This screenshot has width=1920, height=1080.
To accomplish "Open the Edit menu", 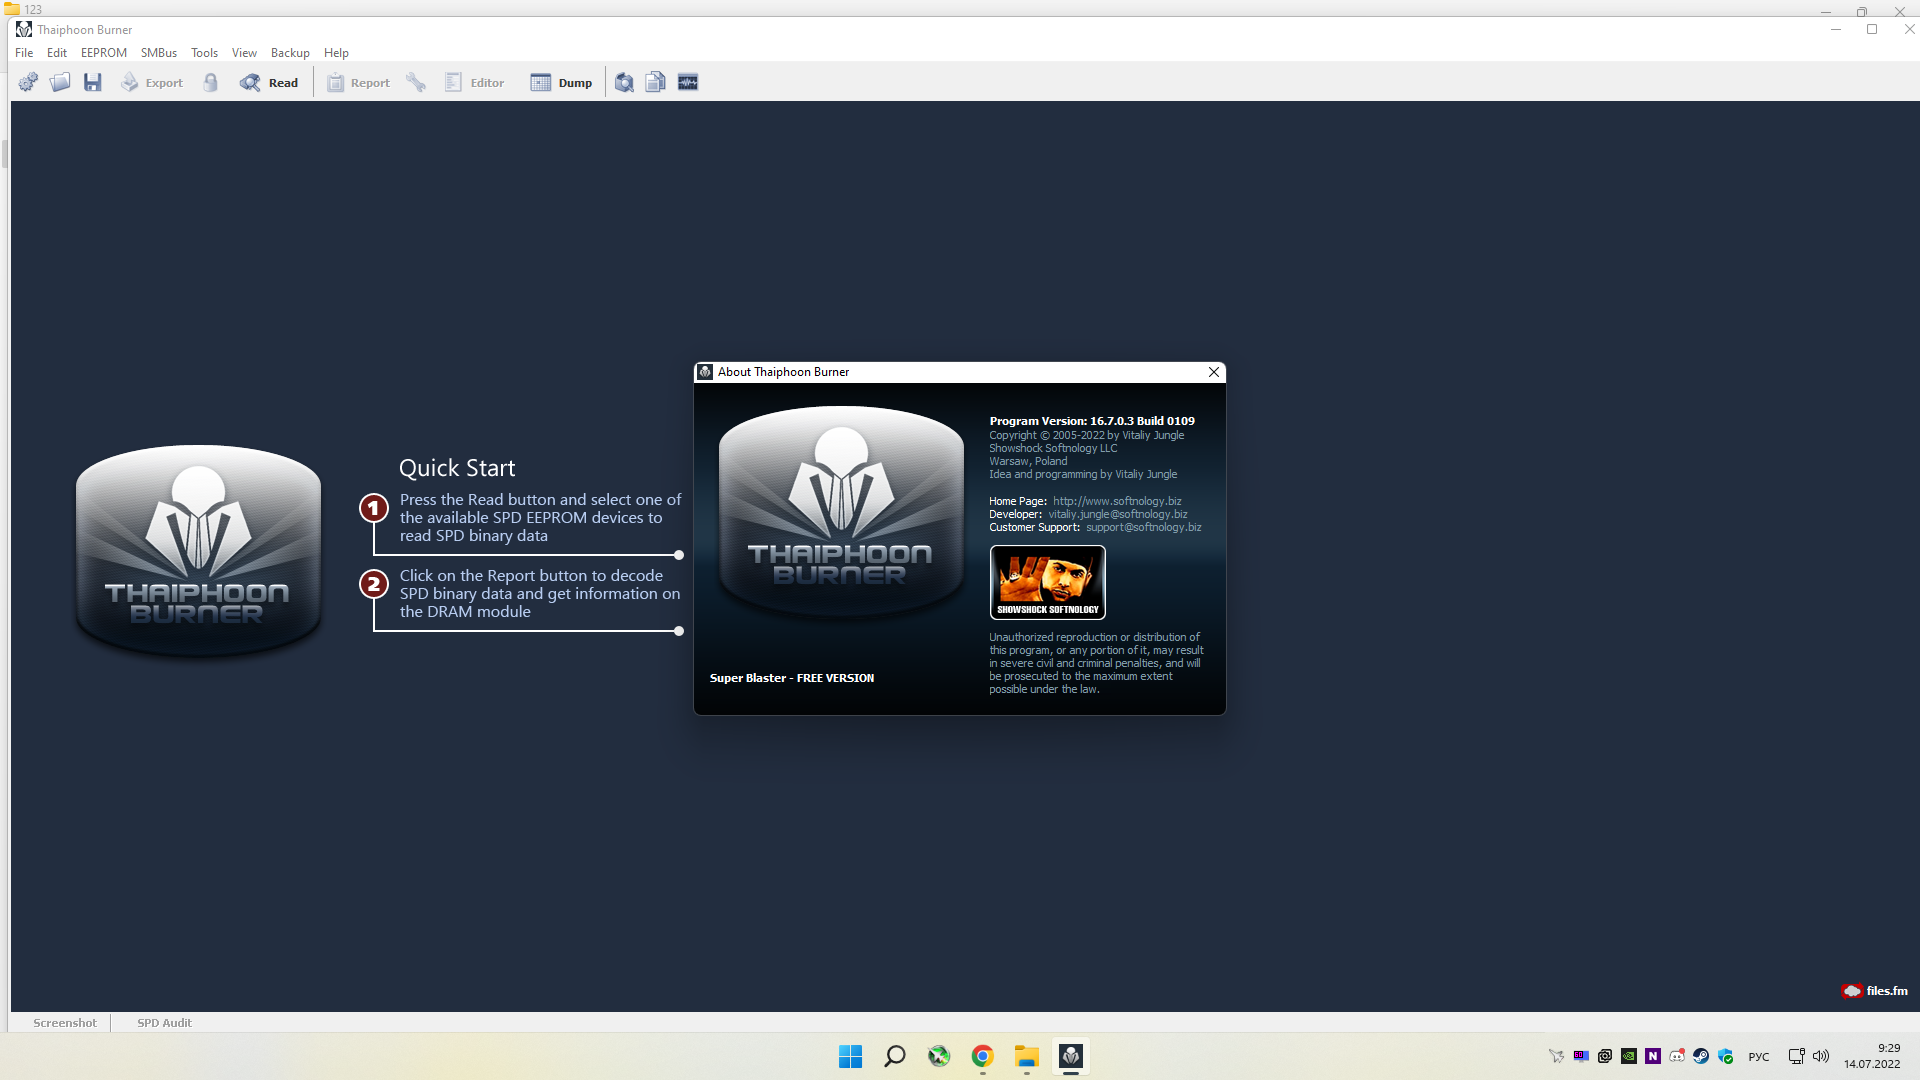I will (x=57, y=53).
